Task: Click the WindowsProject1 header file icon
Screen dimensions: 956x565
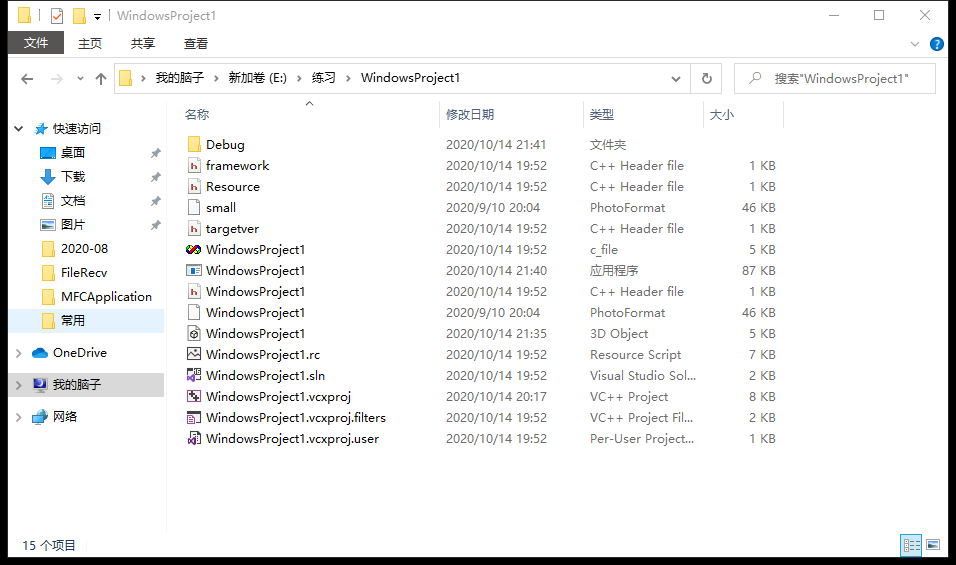Action: [x=194, y=292]
